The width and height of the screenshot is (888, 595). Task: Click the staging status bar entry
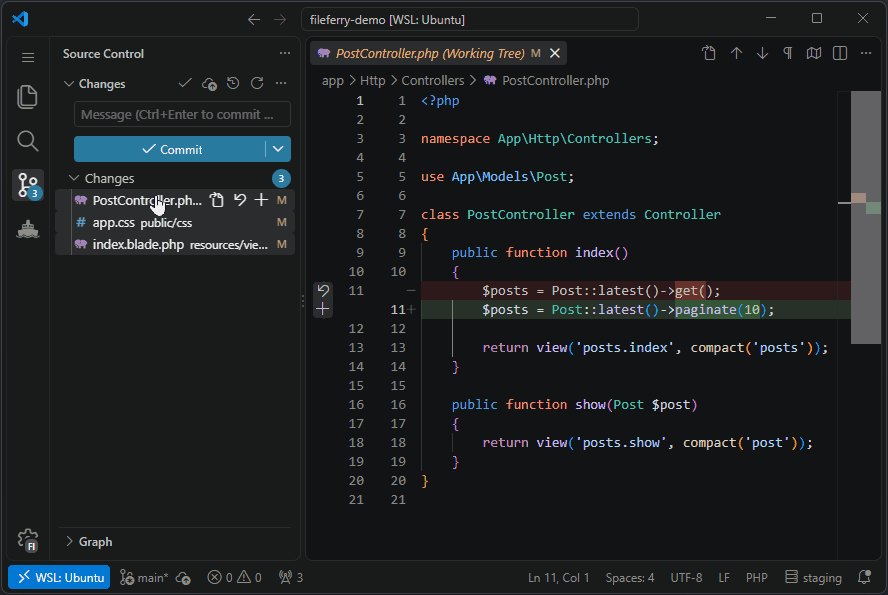[813, 577]
